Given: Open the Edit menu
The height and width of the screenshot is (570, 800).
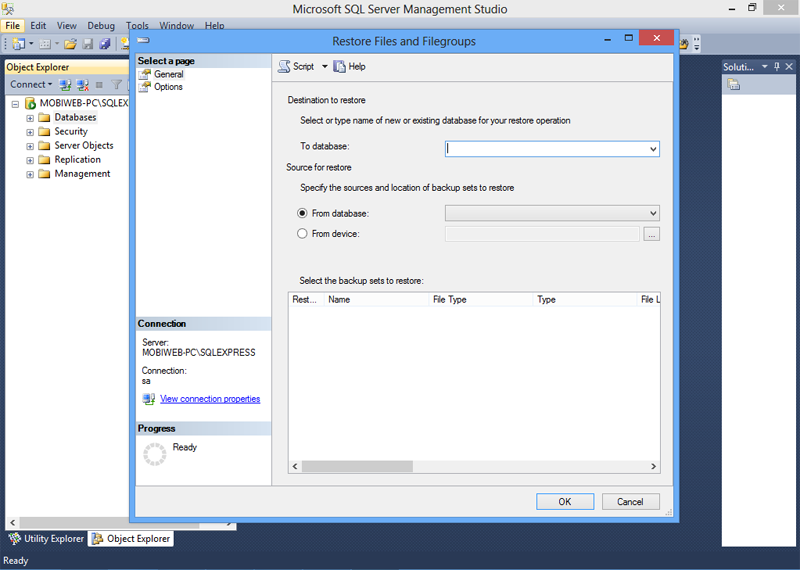Looking at the screenshot, I should tap(38, 26).
